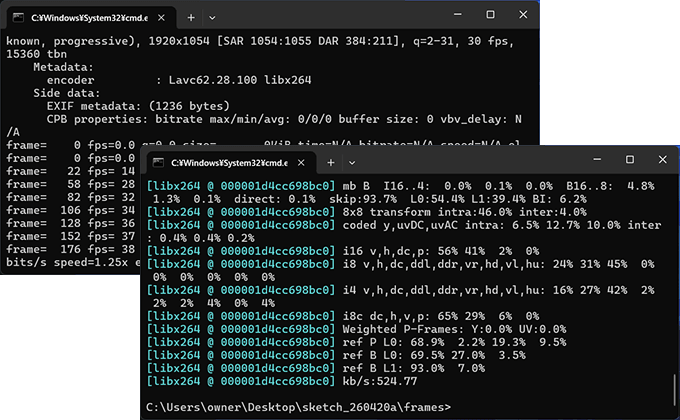
Task: Click the 'Weighted P-Frames: Y:0.0% UV:0.0%' line
Action: [x=356, y=329]
